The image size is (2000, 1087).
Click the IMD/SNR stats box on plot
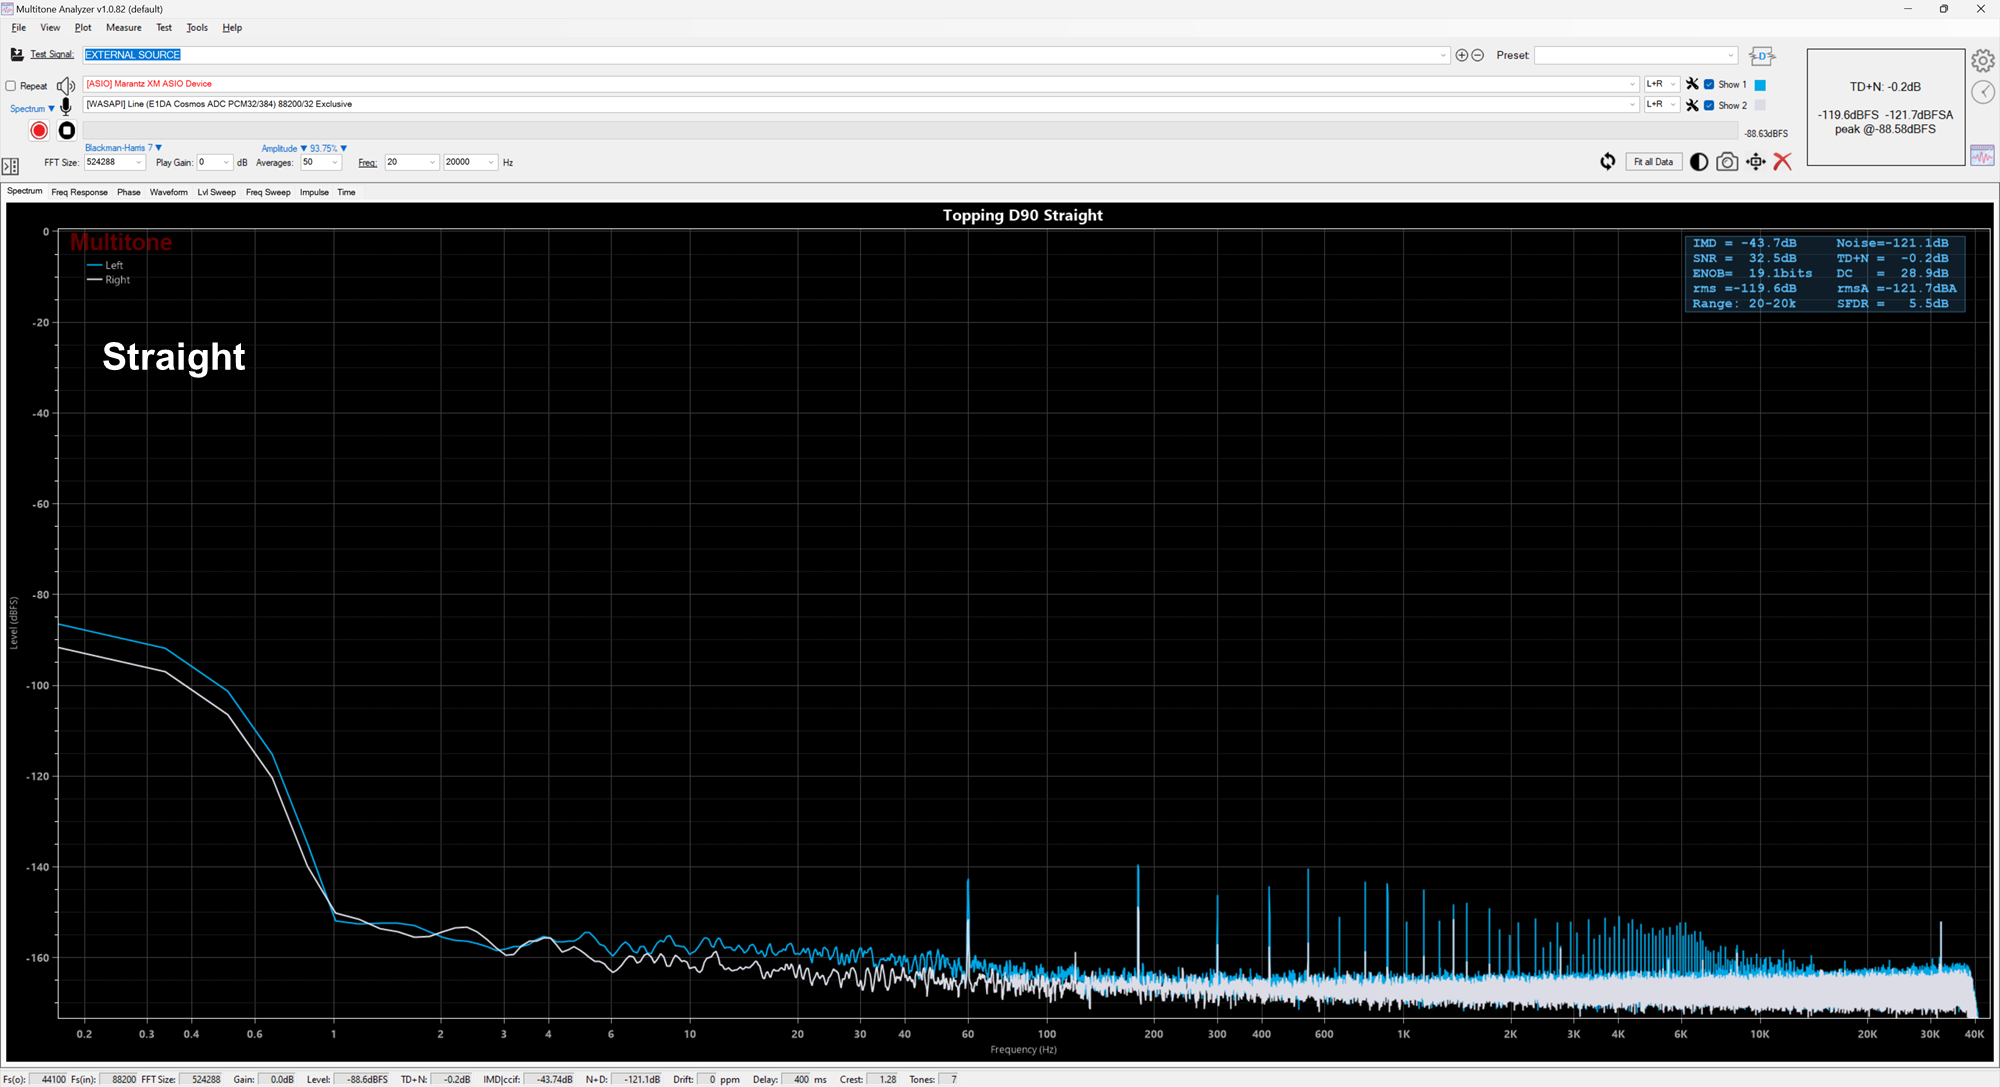[x=1825, y=273]
